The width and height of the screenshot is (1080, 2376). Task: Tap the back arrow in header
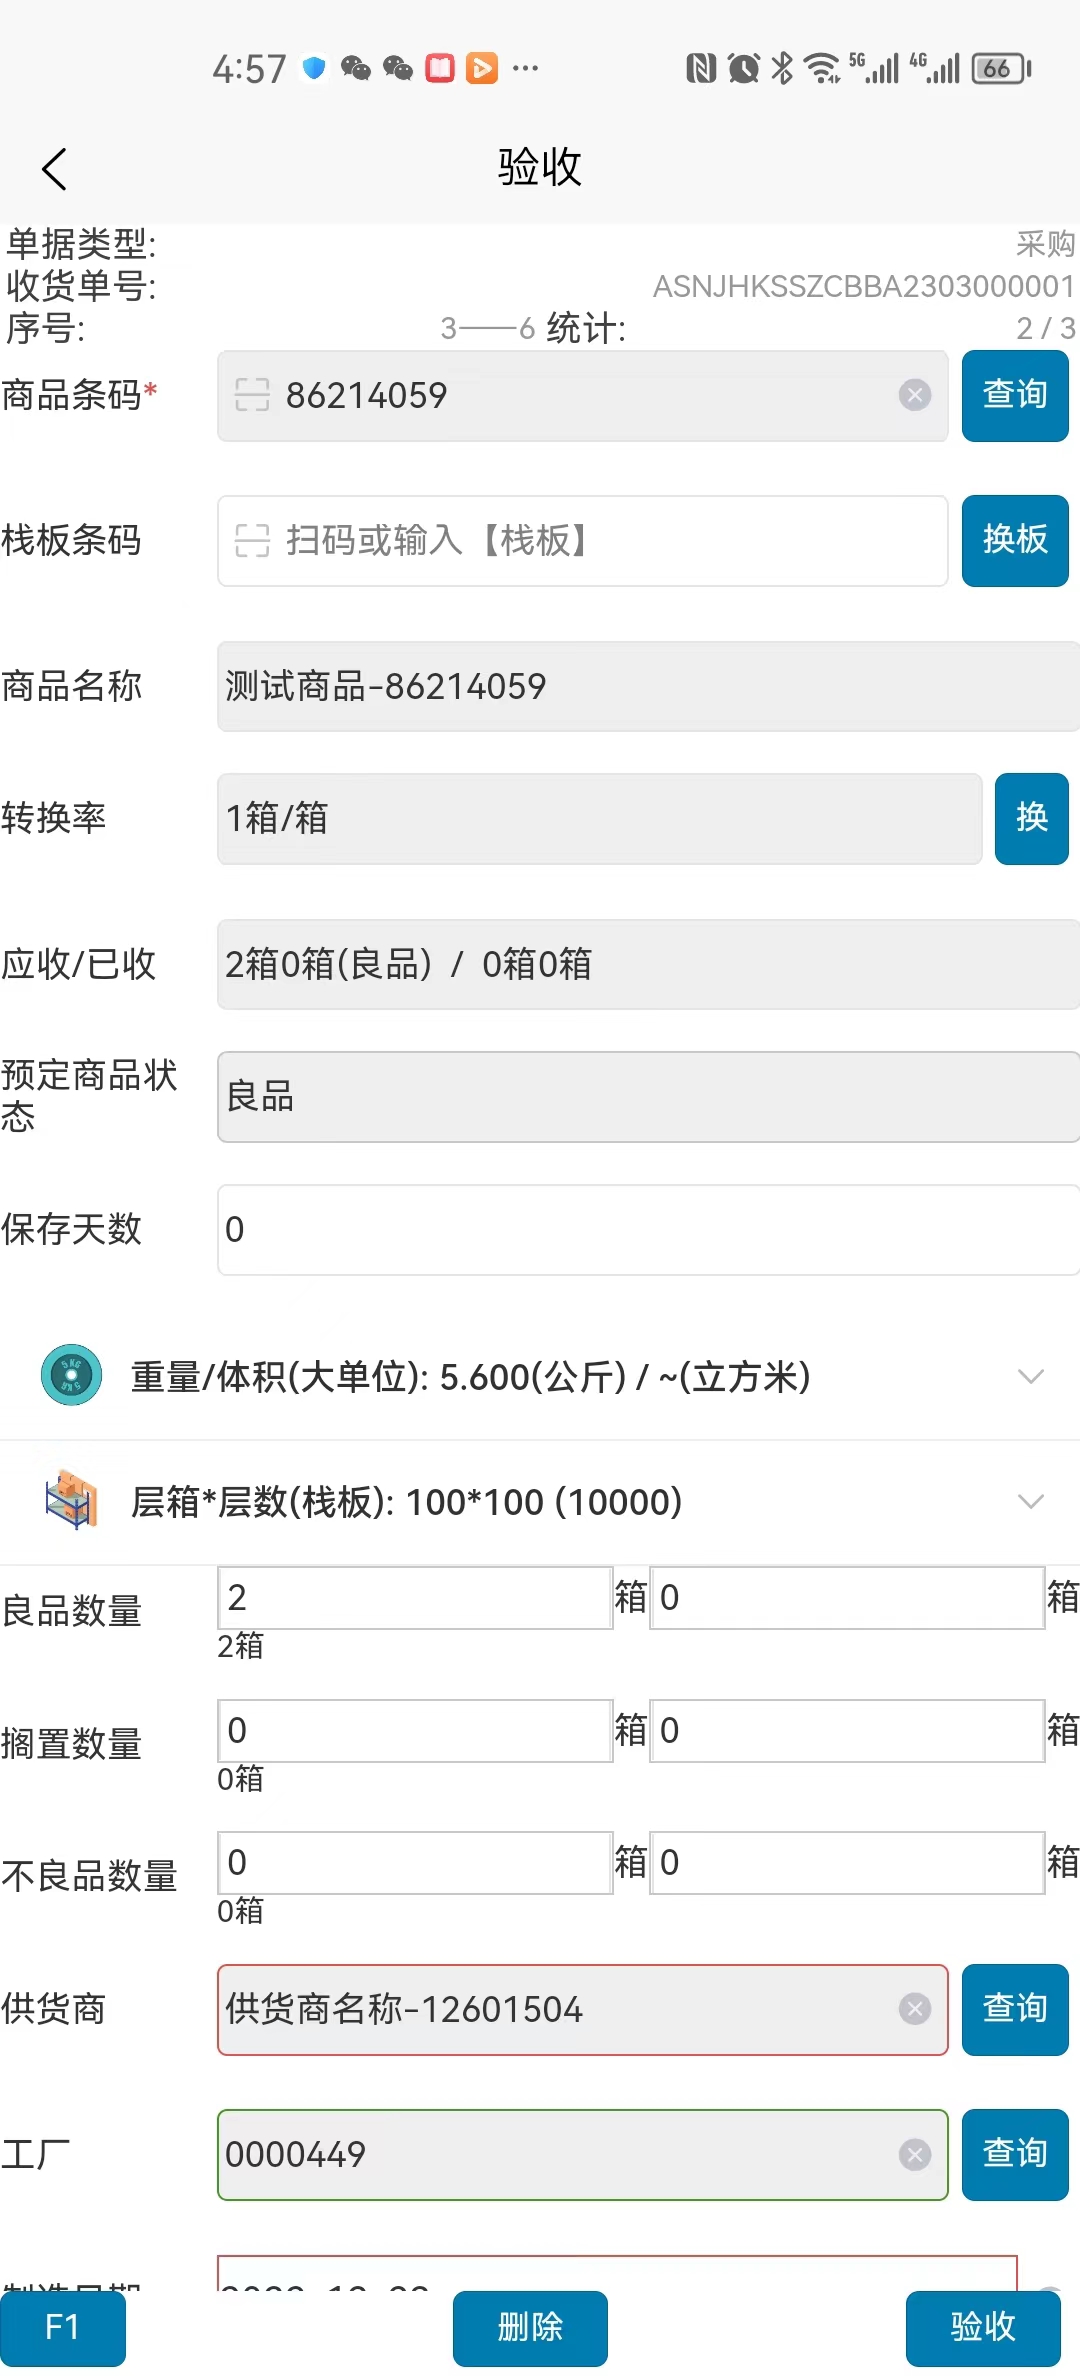click(55, 168)
